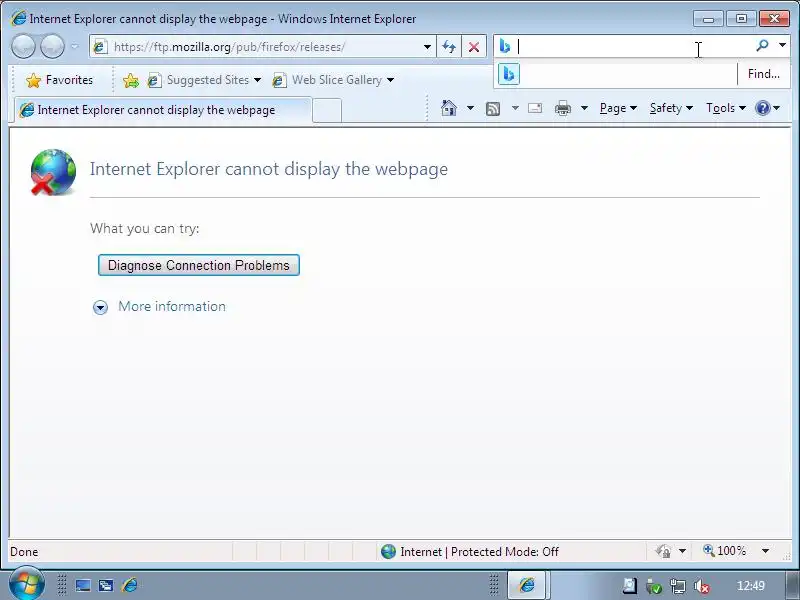Click the Back navigation button
The width and height of the screenshot is (800, 600).
pos(23,47)
